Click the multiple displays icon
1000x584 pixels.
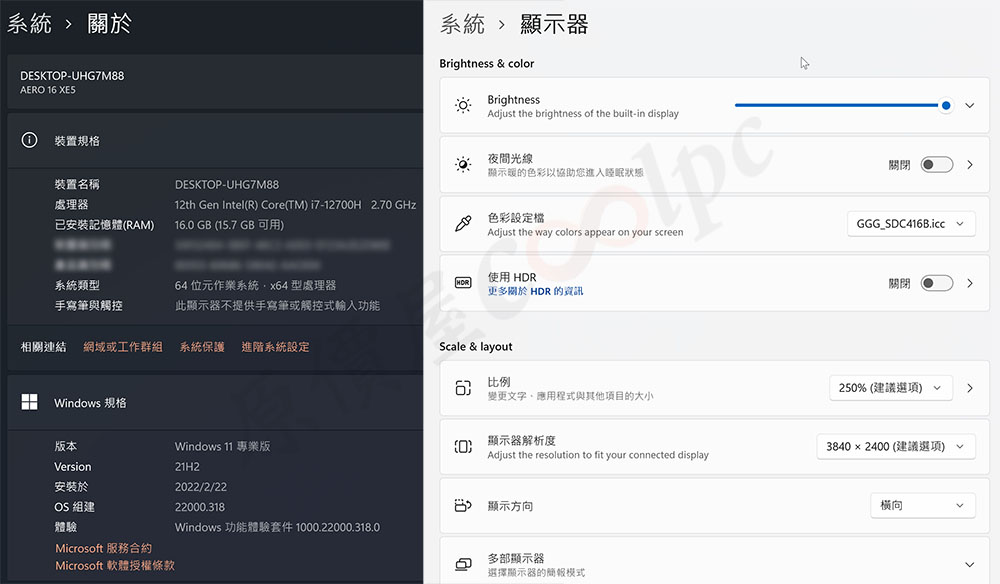(x=463, y=565)
